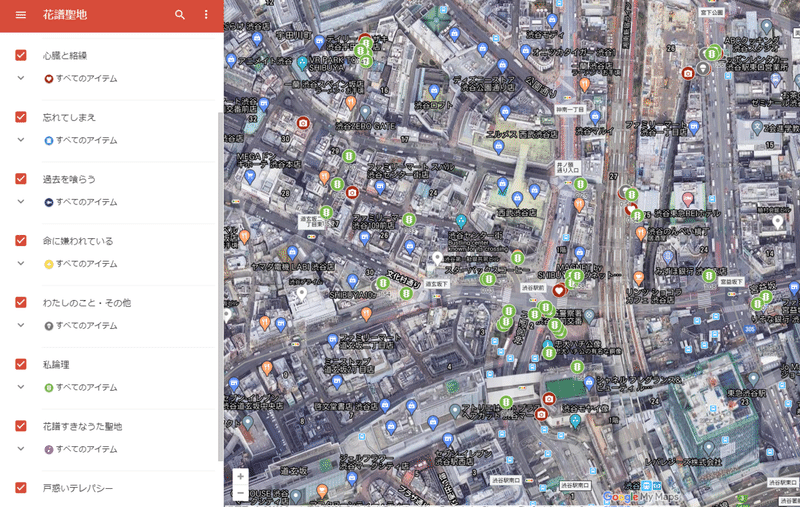This screenshot has width=800, height=507.
Task: Open the hamburger menu
Action: coord(20,15)
